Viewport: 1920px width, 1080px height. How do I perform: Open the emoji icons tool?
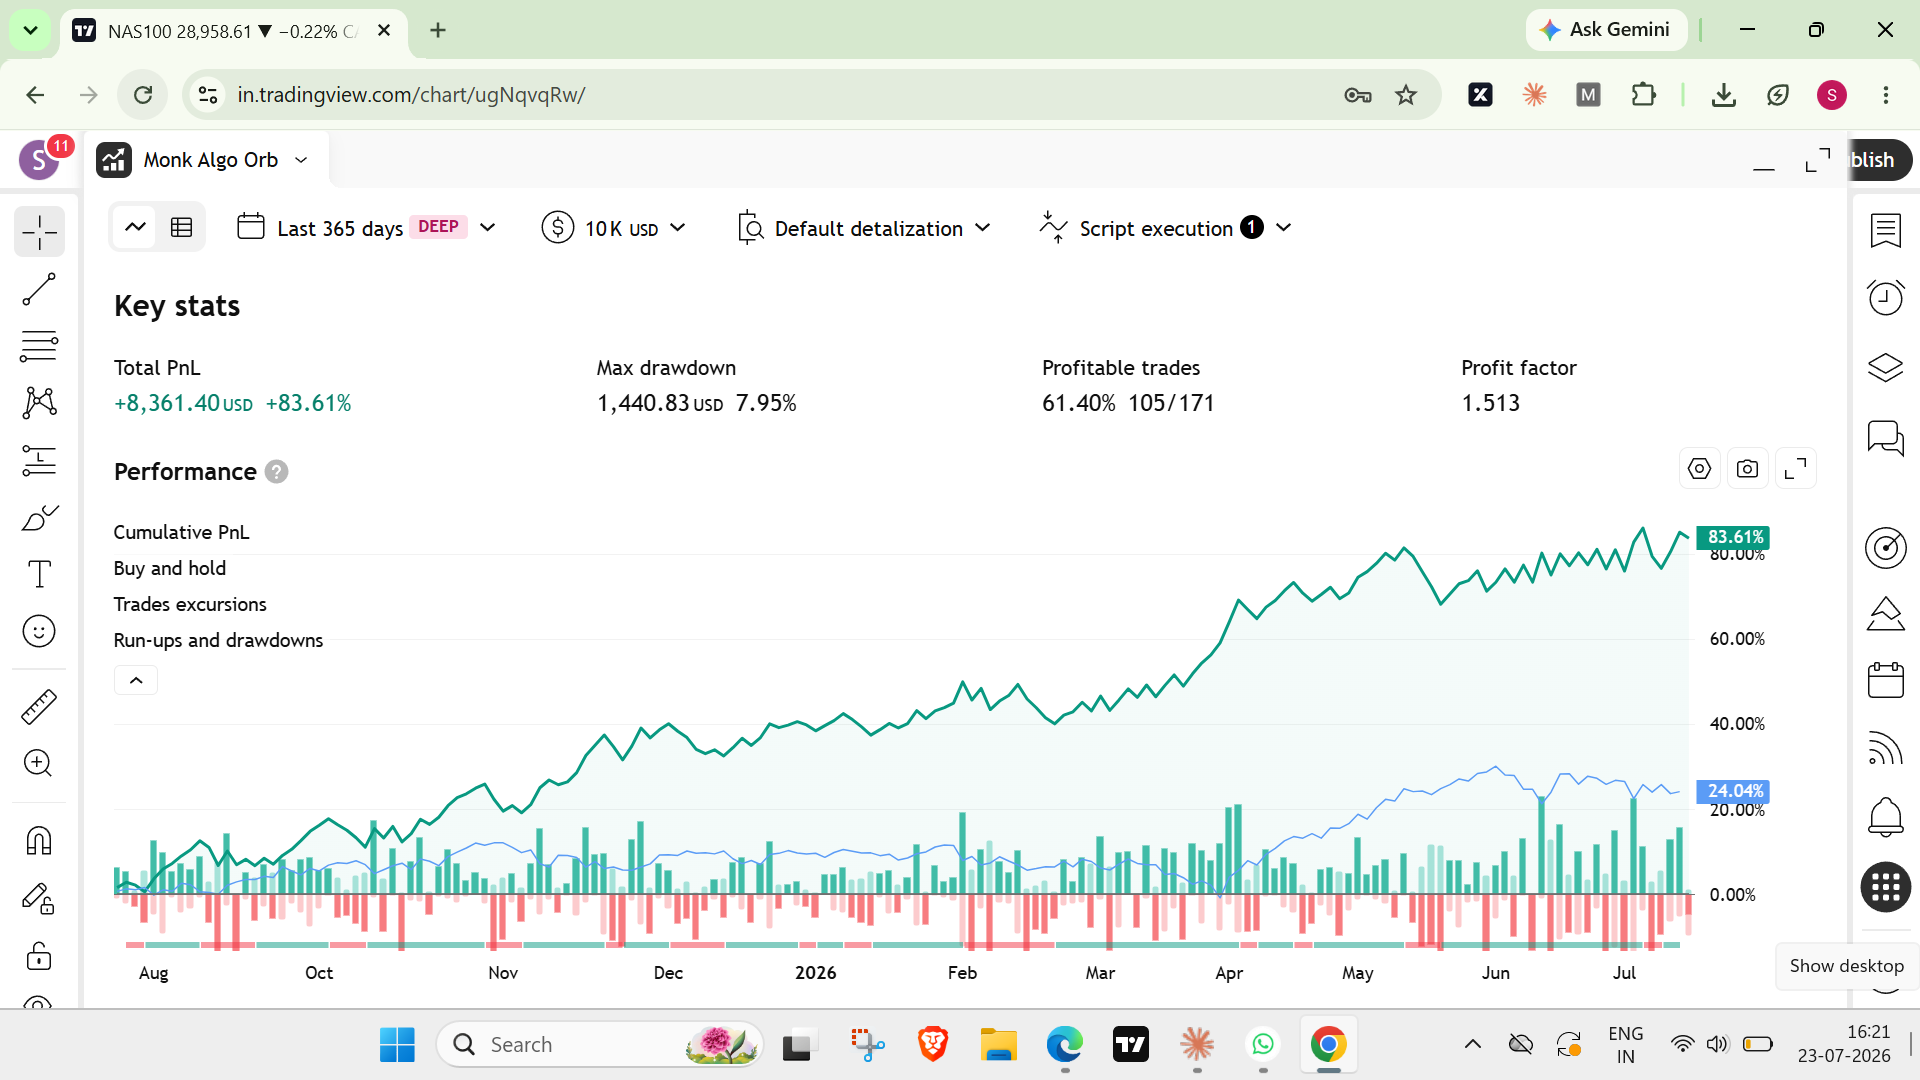coord(39,631)
